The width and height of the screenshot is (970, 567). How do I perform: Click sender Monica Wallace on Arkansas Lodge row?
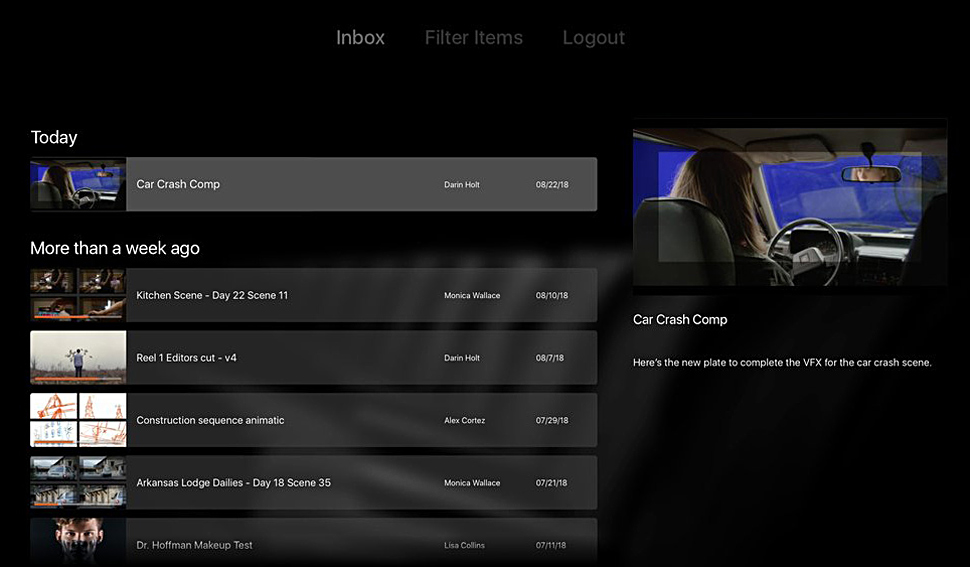click(x=472, y=483)
